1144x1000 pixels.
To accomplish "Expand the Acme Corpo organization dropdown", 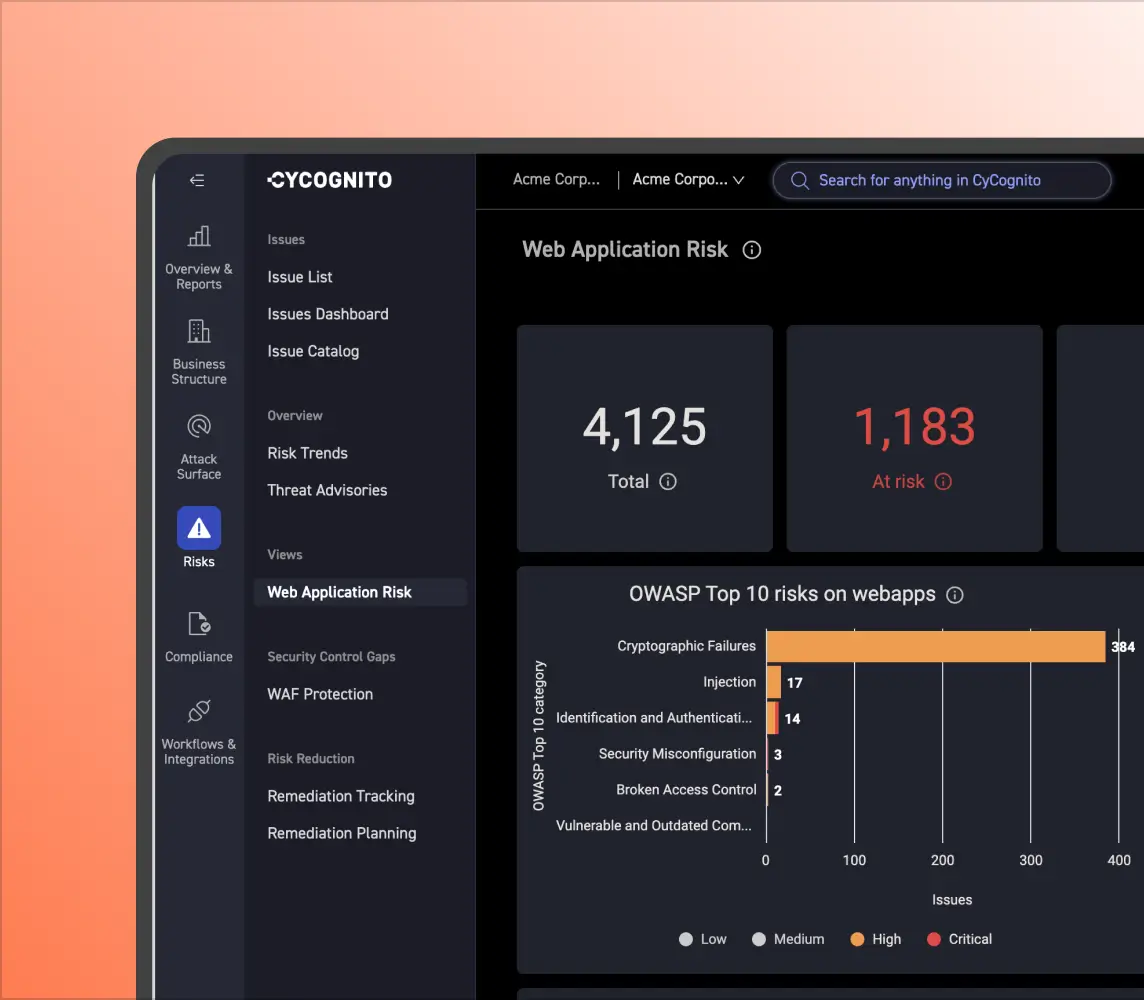I will (x=688, y=180).
